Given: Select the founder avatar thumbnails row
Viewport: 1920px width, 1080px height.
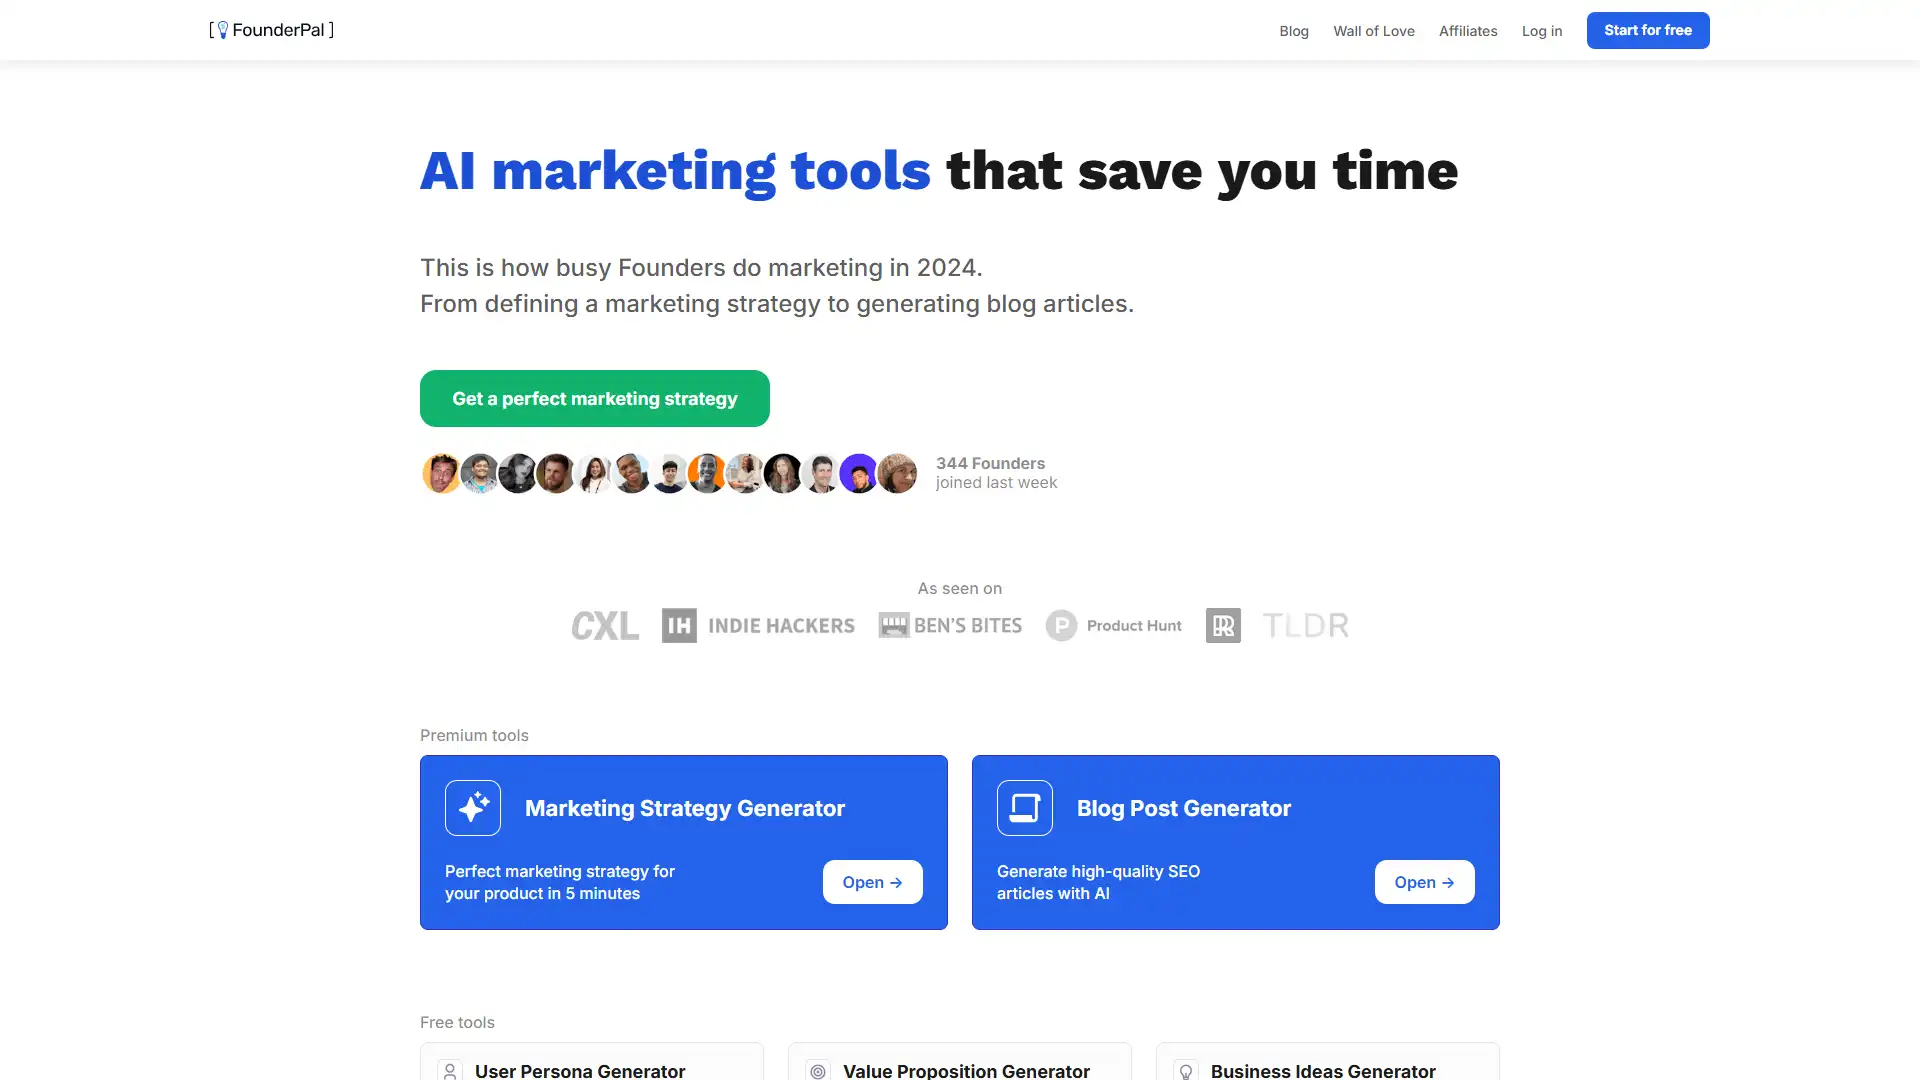Looking at the screenshot, I should [669, 472].
